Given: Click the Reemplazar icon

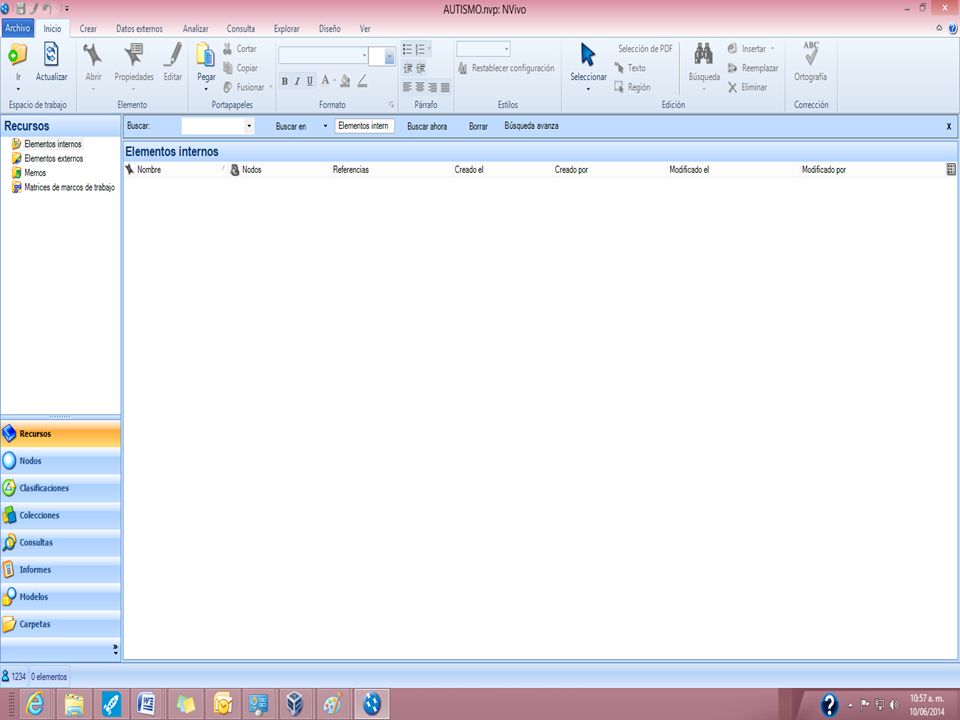Looking at the screenshot, I should 732,68.
